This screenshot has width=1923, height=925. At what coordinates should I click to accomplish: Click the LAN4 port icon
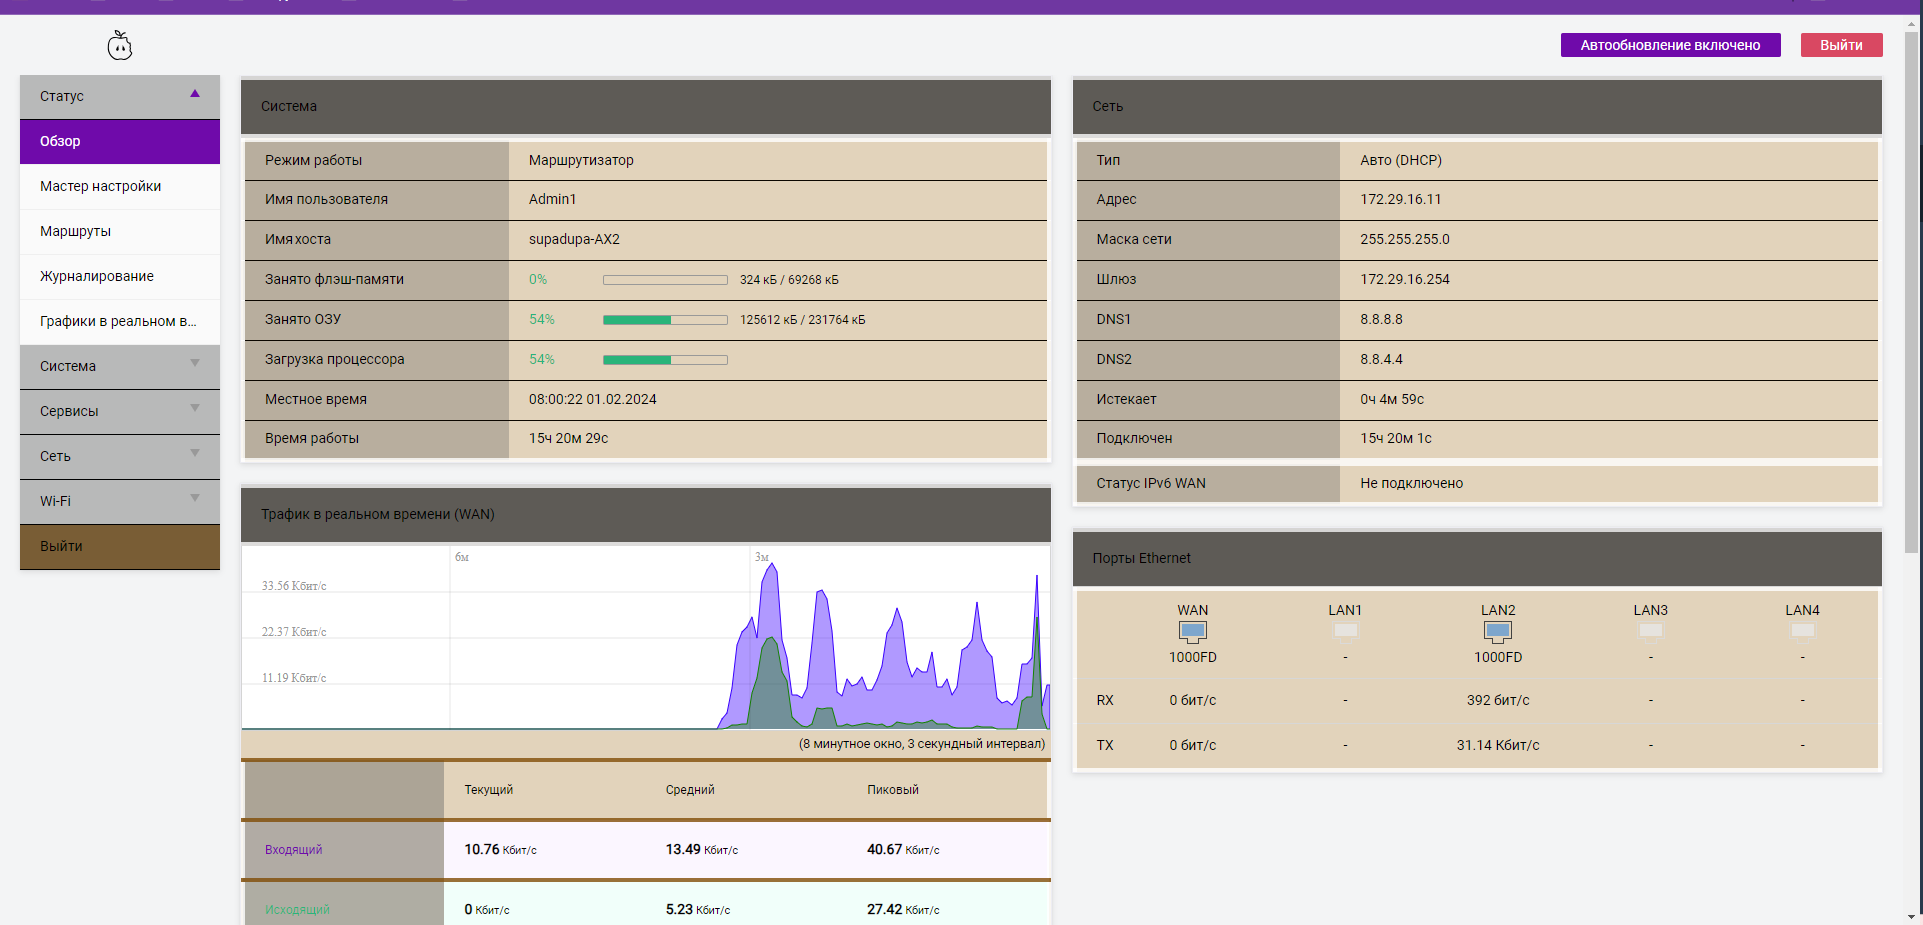[1802, 630]
